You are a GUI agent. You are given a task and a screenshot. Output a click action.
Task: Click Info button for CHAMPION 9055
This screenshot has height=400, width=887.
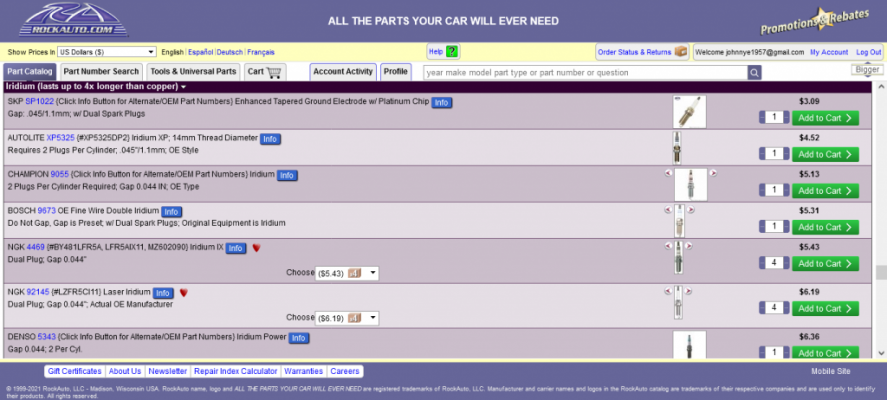pyautogui.click(x=287, y=175)
